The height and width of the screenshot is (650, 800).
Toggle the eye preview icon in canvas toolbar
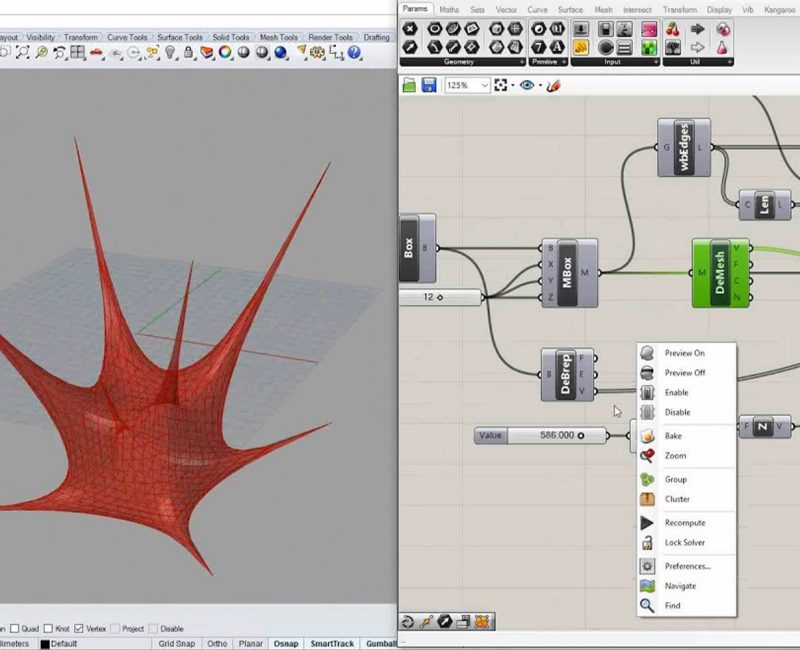click(x=527, y=85)
